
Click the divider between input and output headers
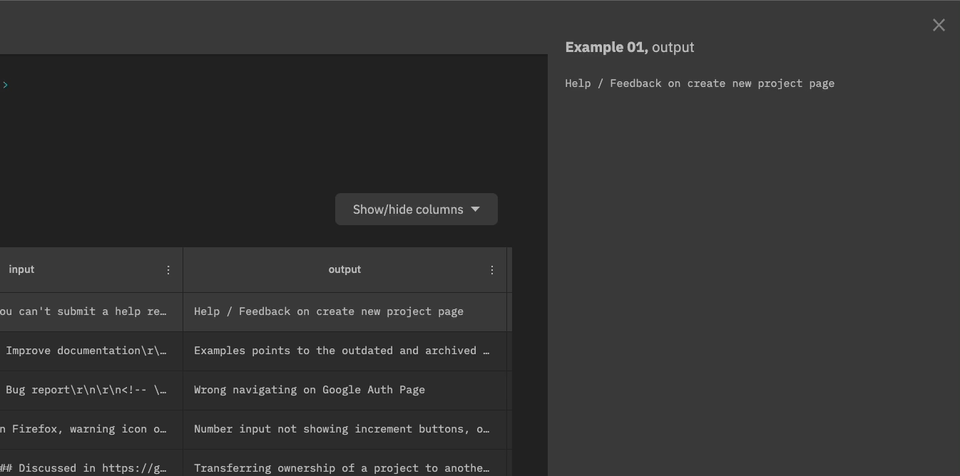183,270
